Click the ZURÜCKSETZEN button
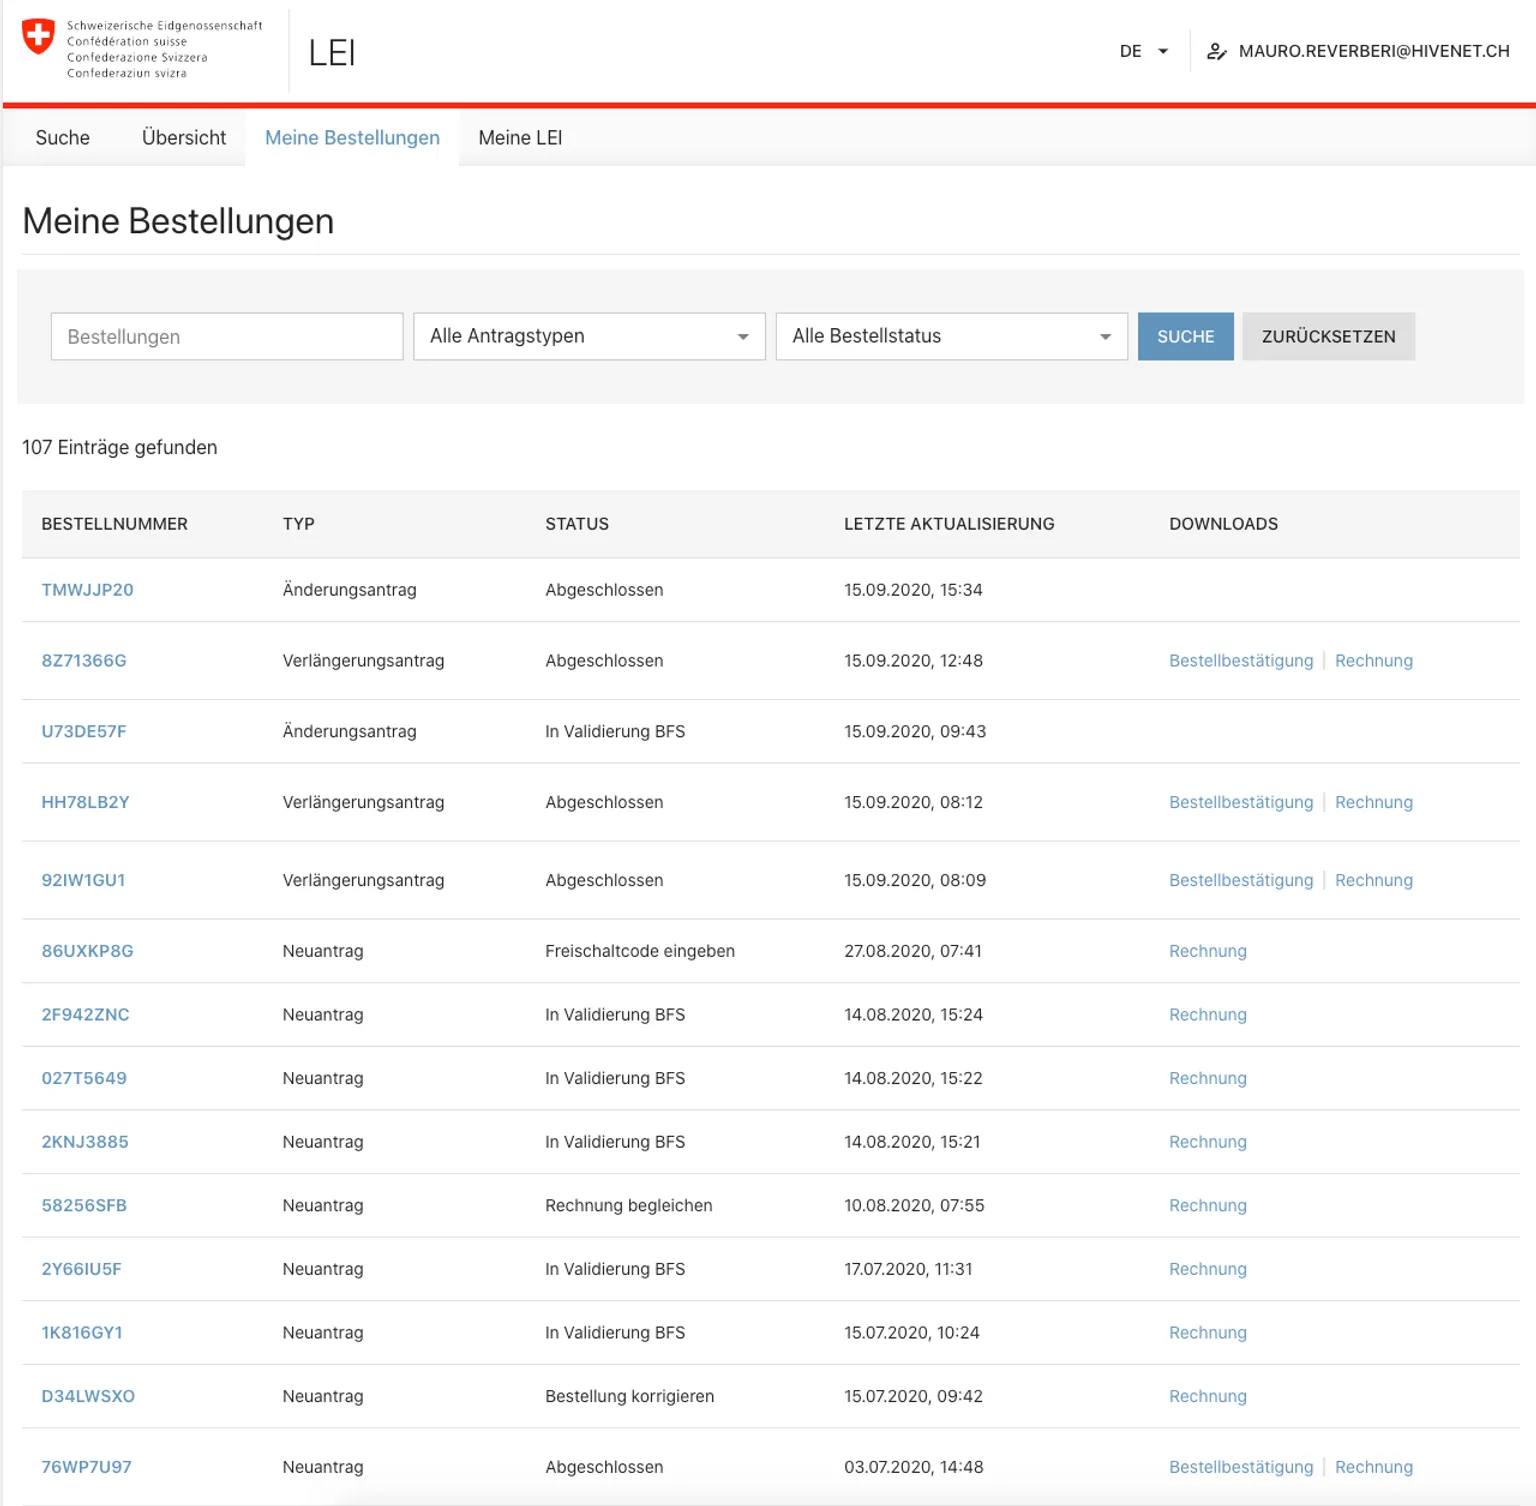 pos(1327,336)
